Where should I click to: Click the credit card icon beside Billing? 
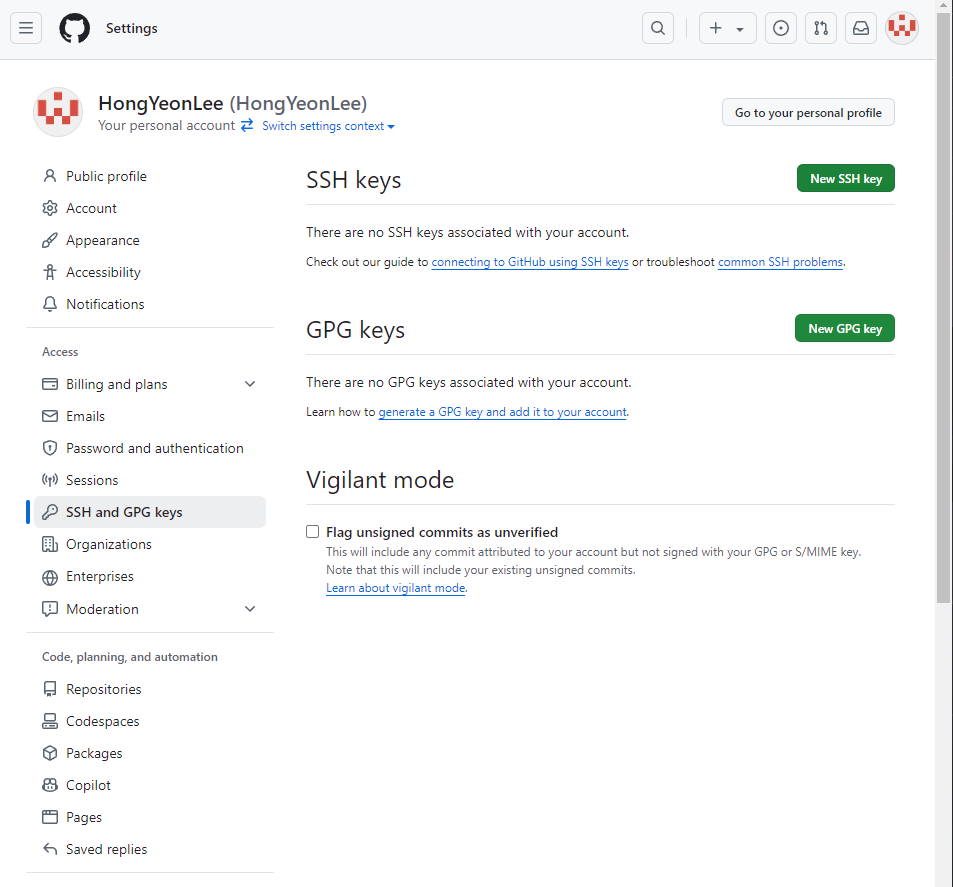click(x=50, y=384)
